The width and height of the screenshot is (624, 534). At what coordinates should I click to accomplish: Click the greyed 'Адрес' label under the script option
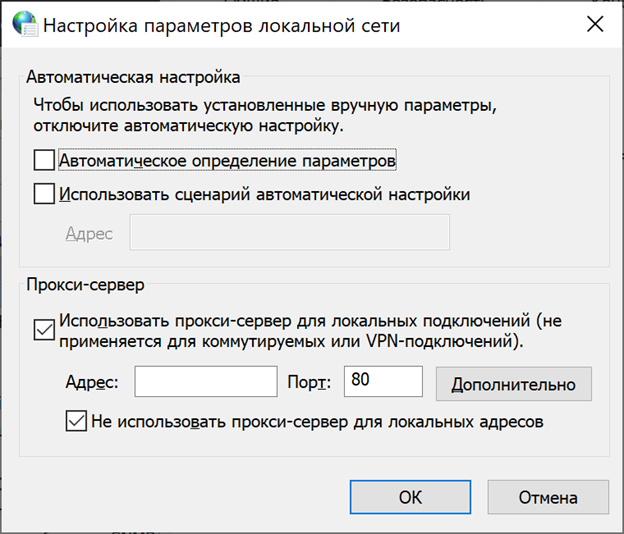89,234
